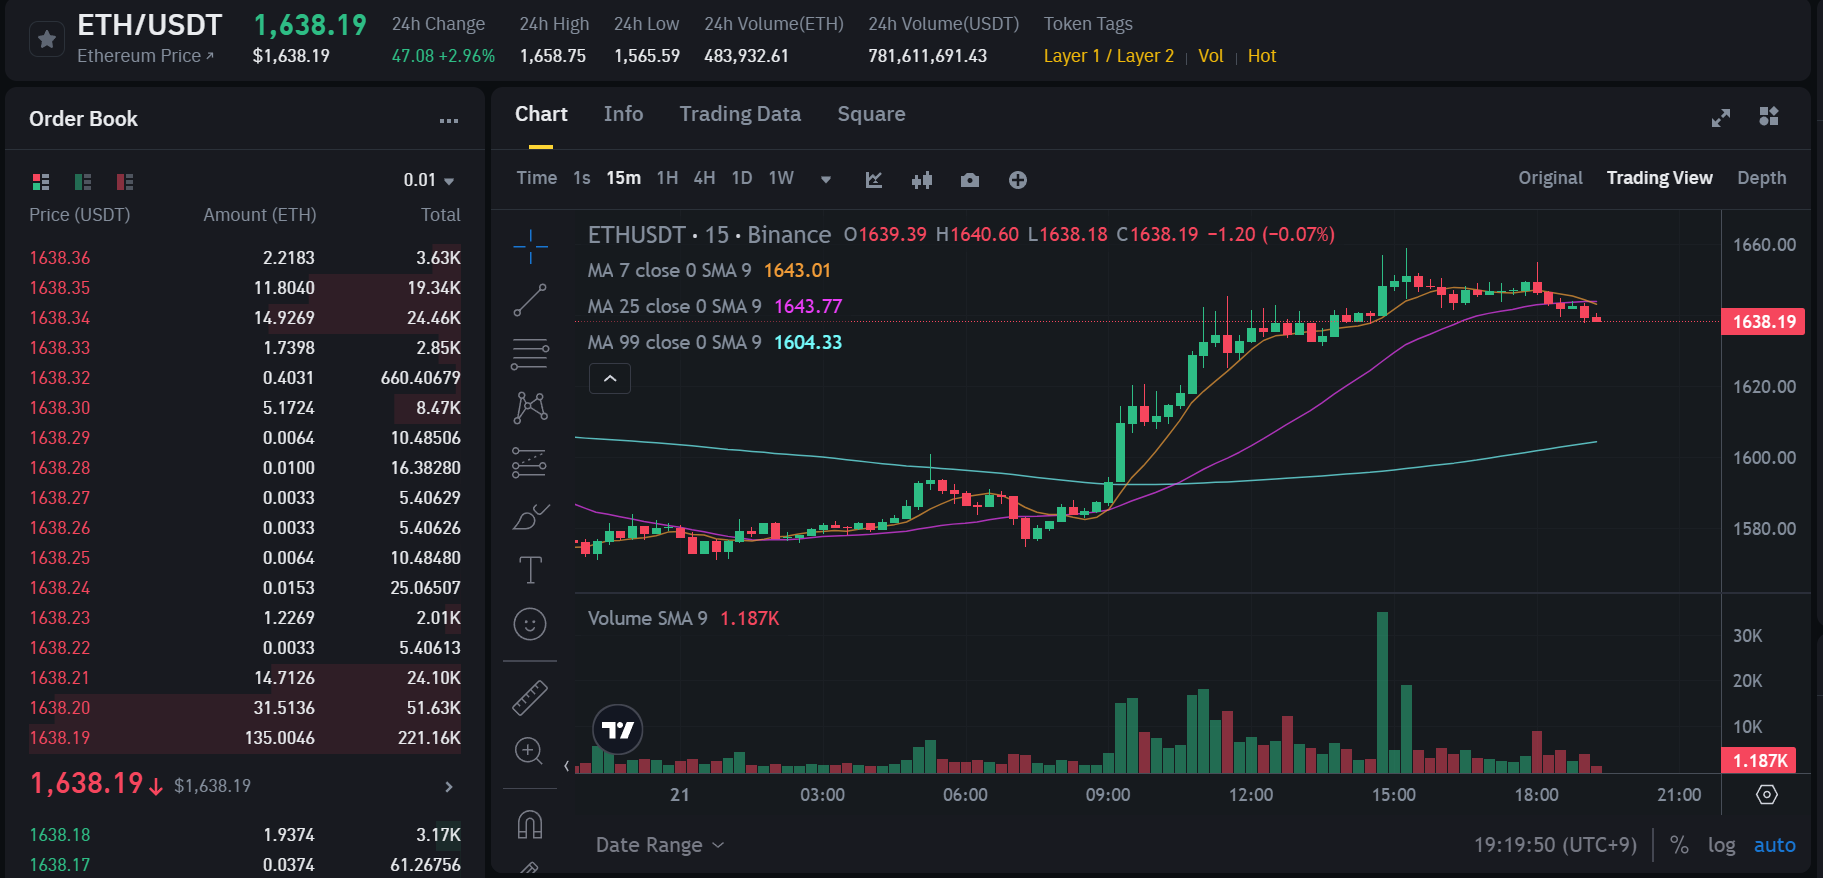Toggle auto scale on chart
The height and width of the screenshot is (878, 1823).
(x=1774, y=845)
